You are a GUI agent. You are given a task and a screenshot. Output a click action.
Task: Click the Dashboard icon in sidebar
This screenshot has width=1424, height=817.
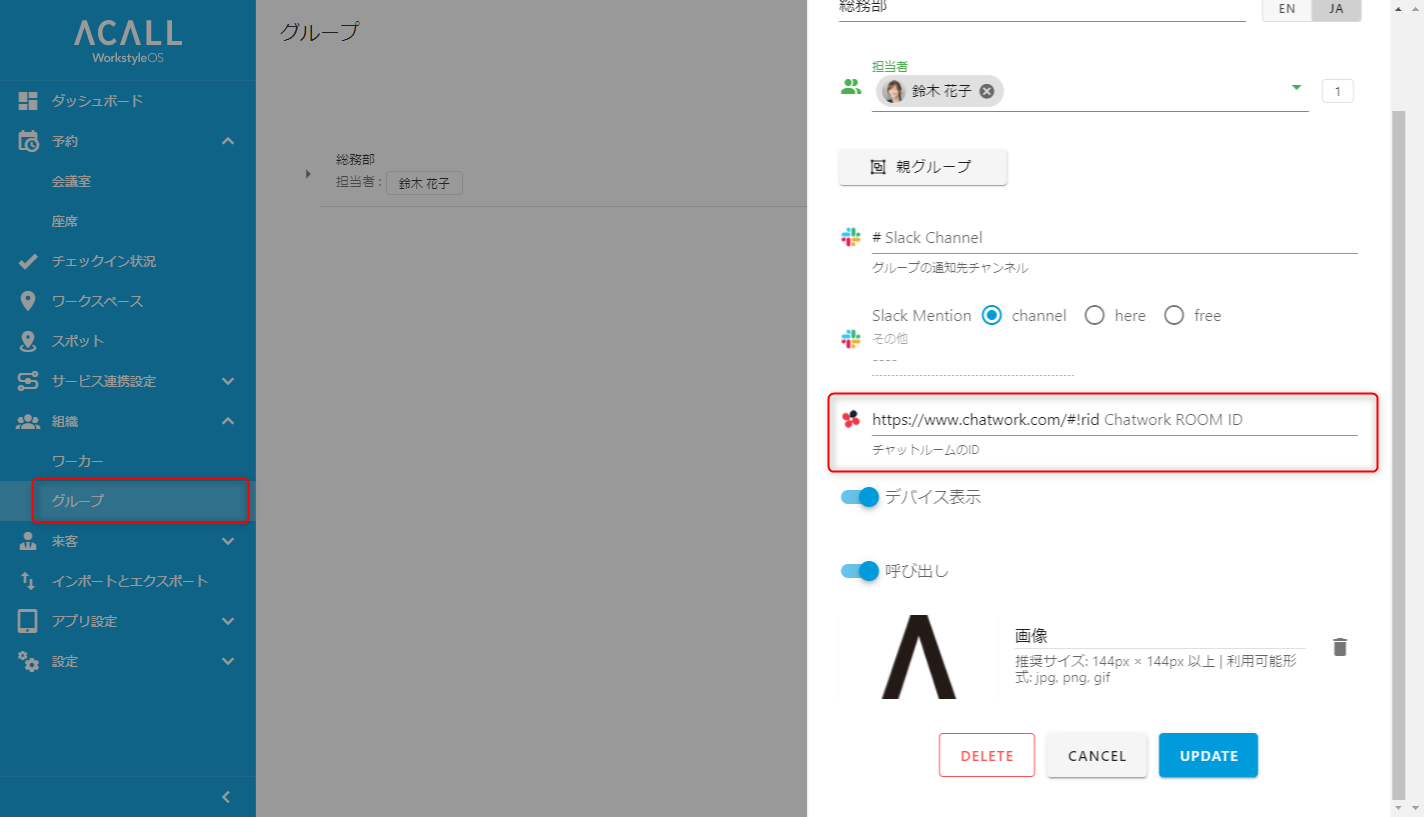coord(28,101)
